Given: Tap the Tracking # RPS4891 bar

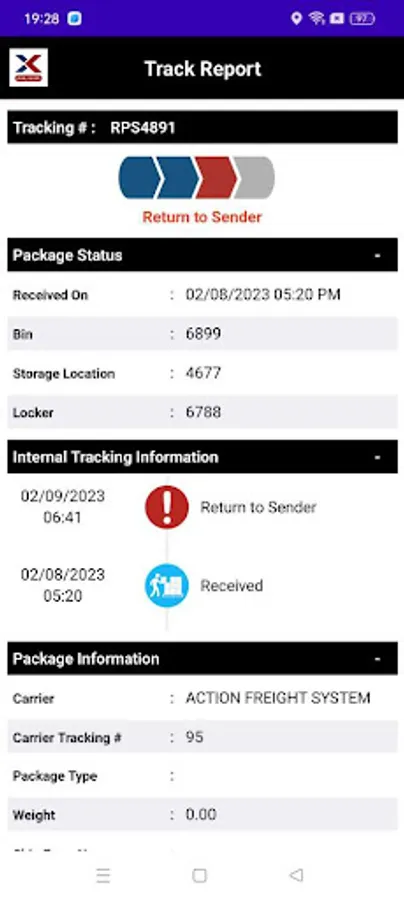Looking at the screenshot, I should [x=202, y=127].
